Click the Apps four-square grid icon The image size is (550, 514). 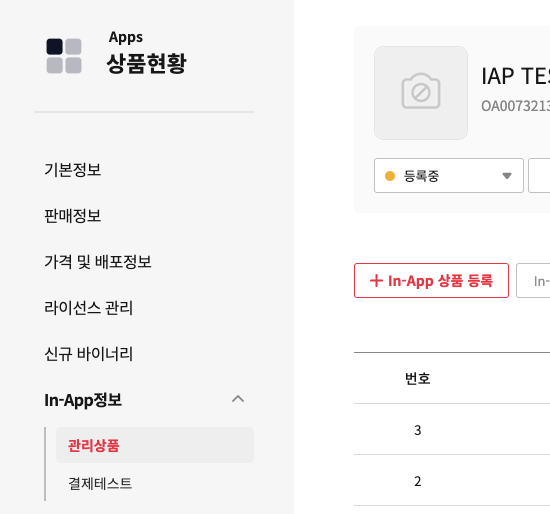64,56
